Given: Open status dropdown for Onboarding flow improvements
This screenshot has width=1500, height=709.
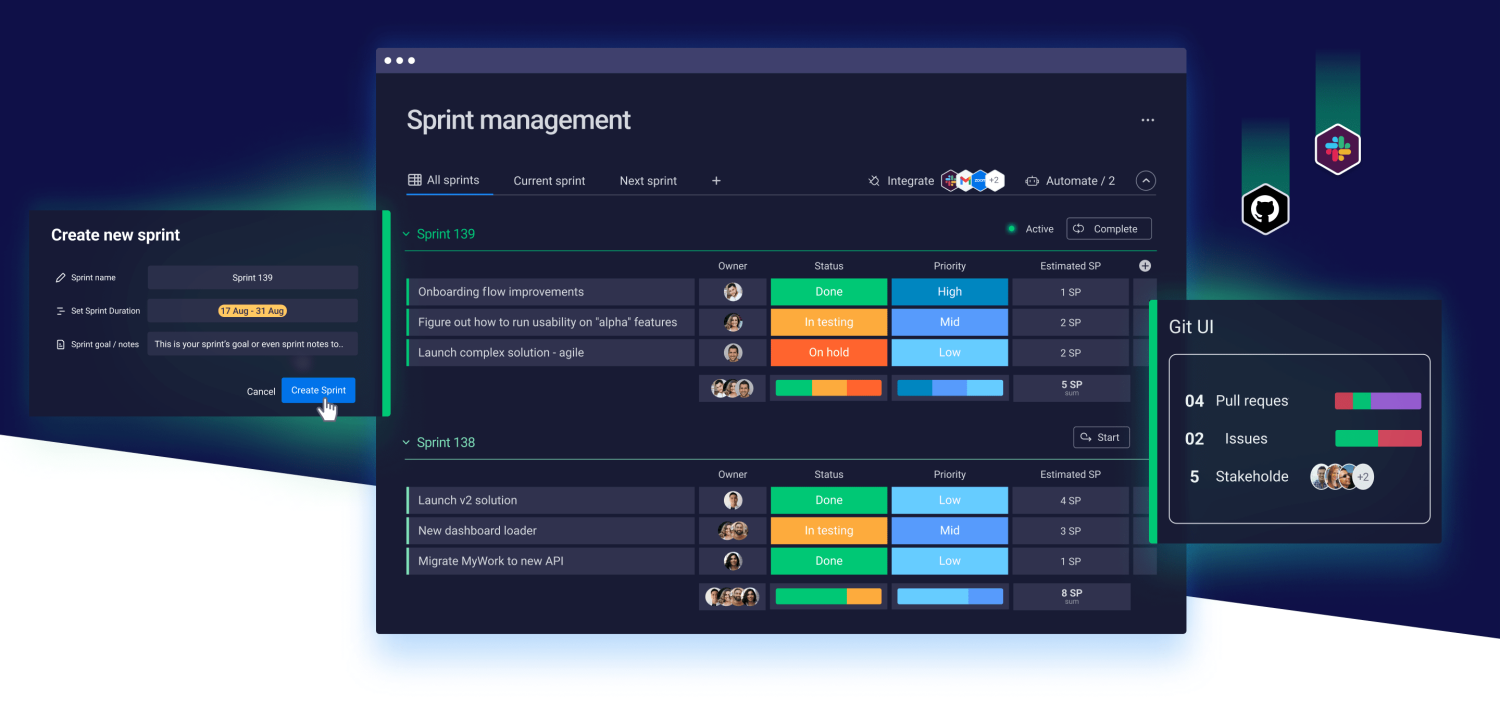Looking at the screenshot, I should click(x=829, y=292).
